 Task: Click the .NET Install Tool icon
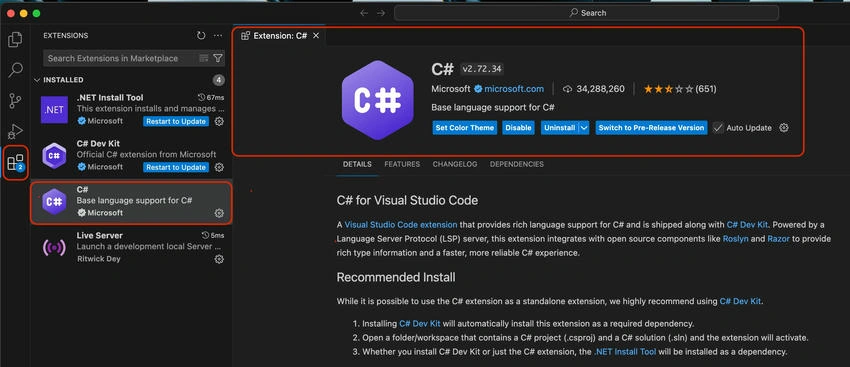54,110
